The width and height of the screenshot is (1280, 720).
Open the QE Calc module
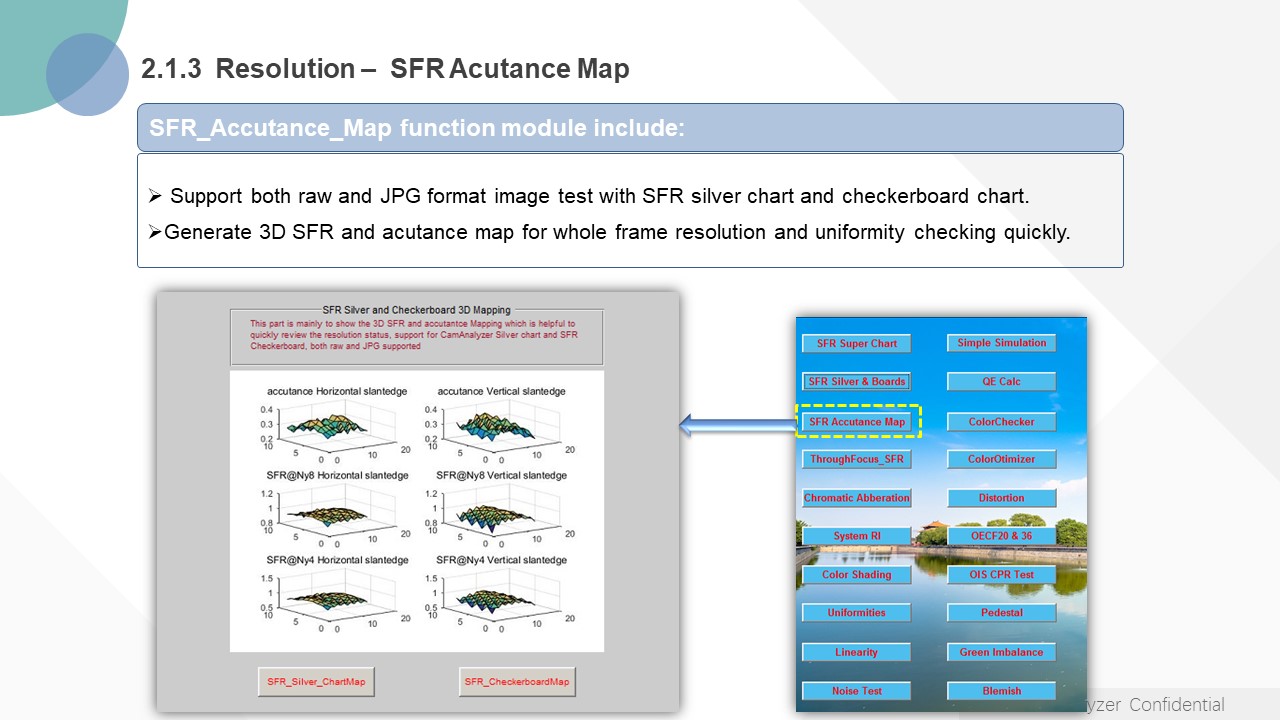tap(1001, 381)
